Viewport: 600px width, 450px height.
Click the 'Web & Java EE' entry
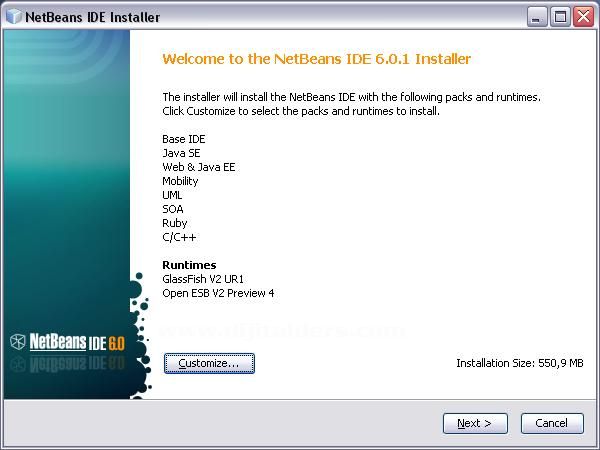tap(199, 167)
